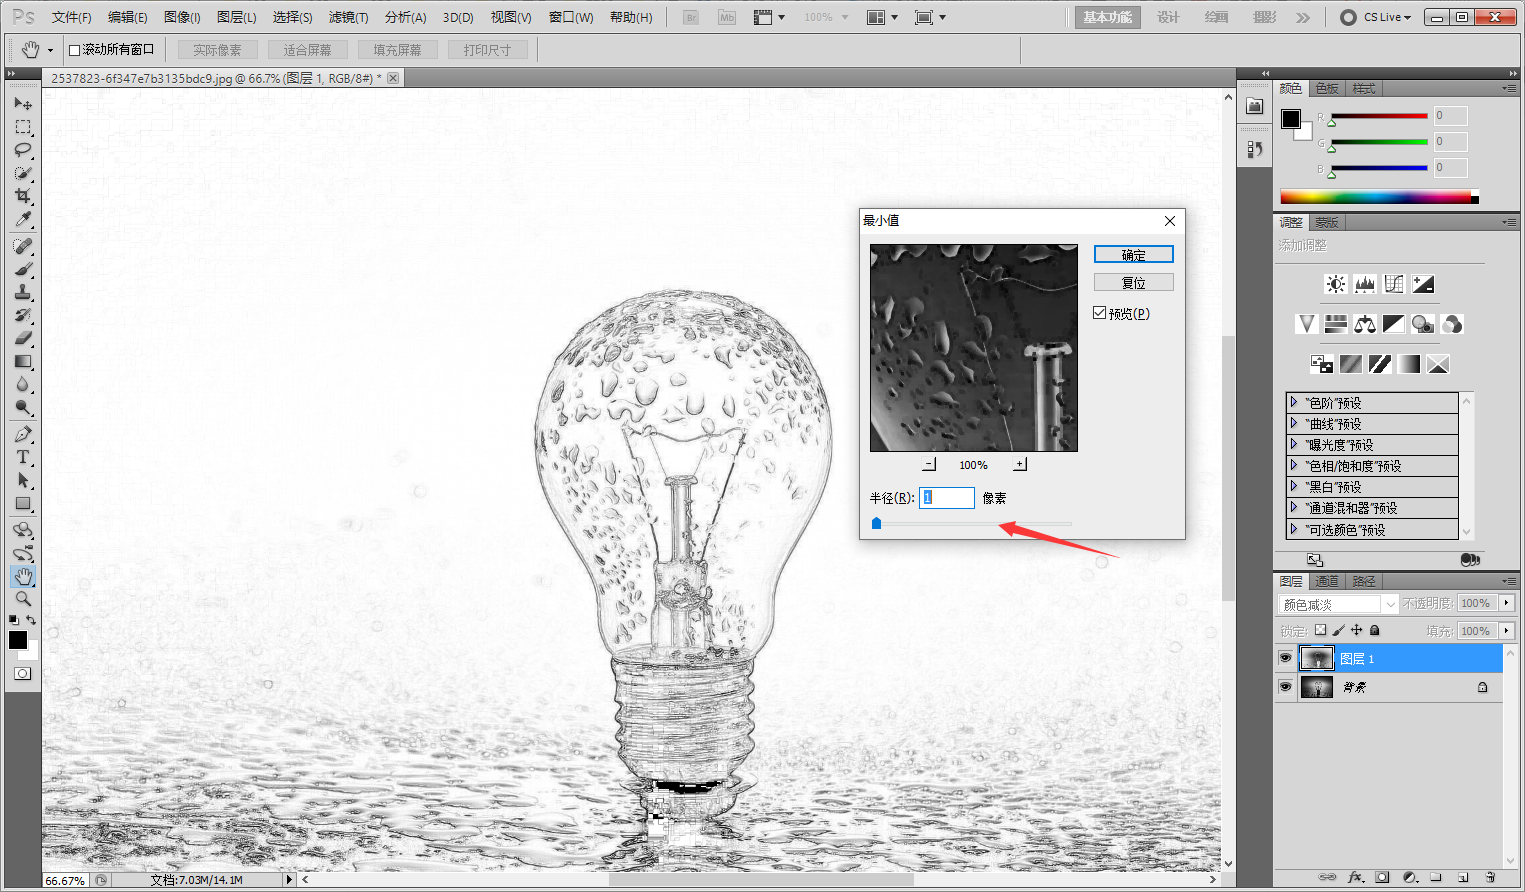Click the 复位 reset button
The image size is (1525, 892).
click(x=1133, y=283)
